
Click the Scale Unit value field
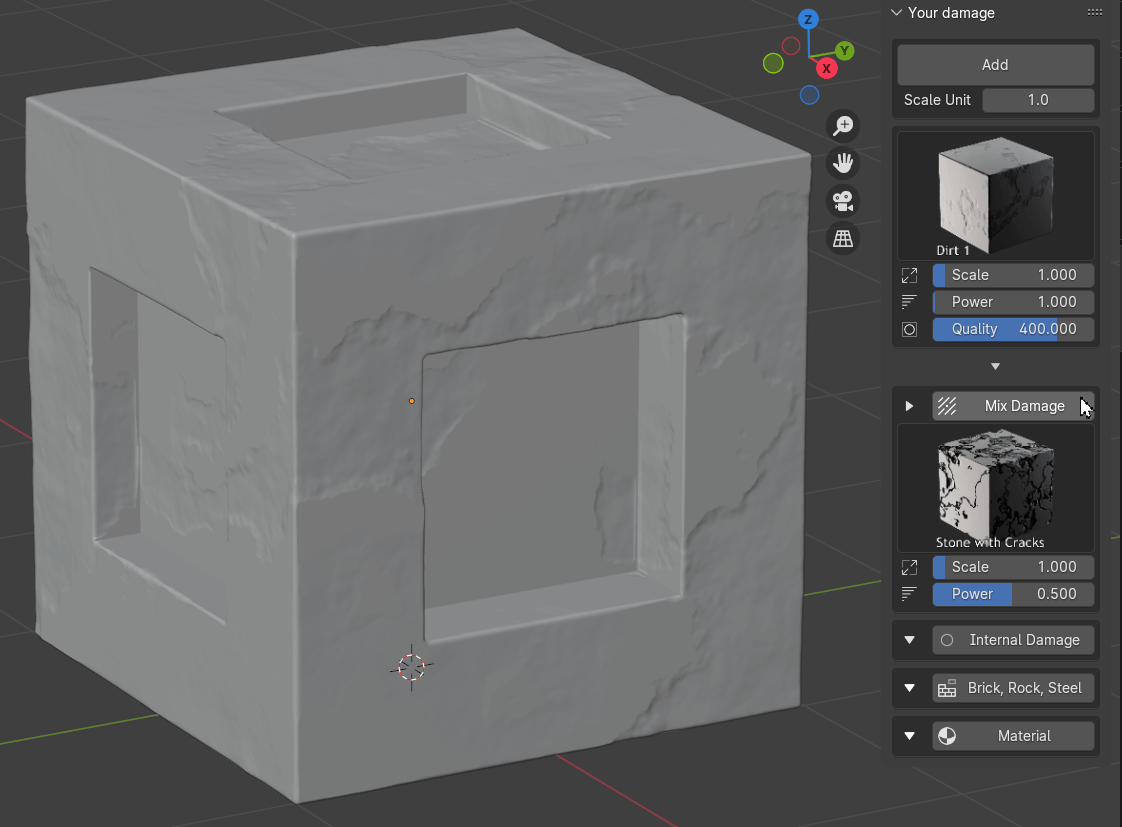[x=1038, y=100]
